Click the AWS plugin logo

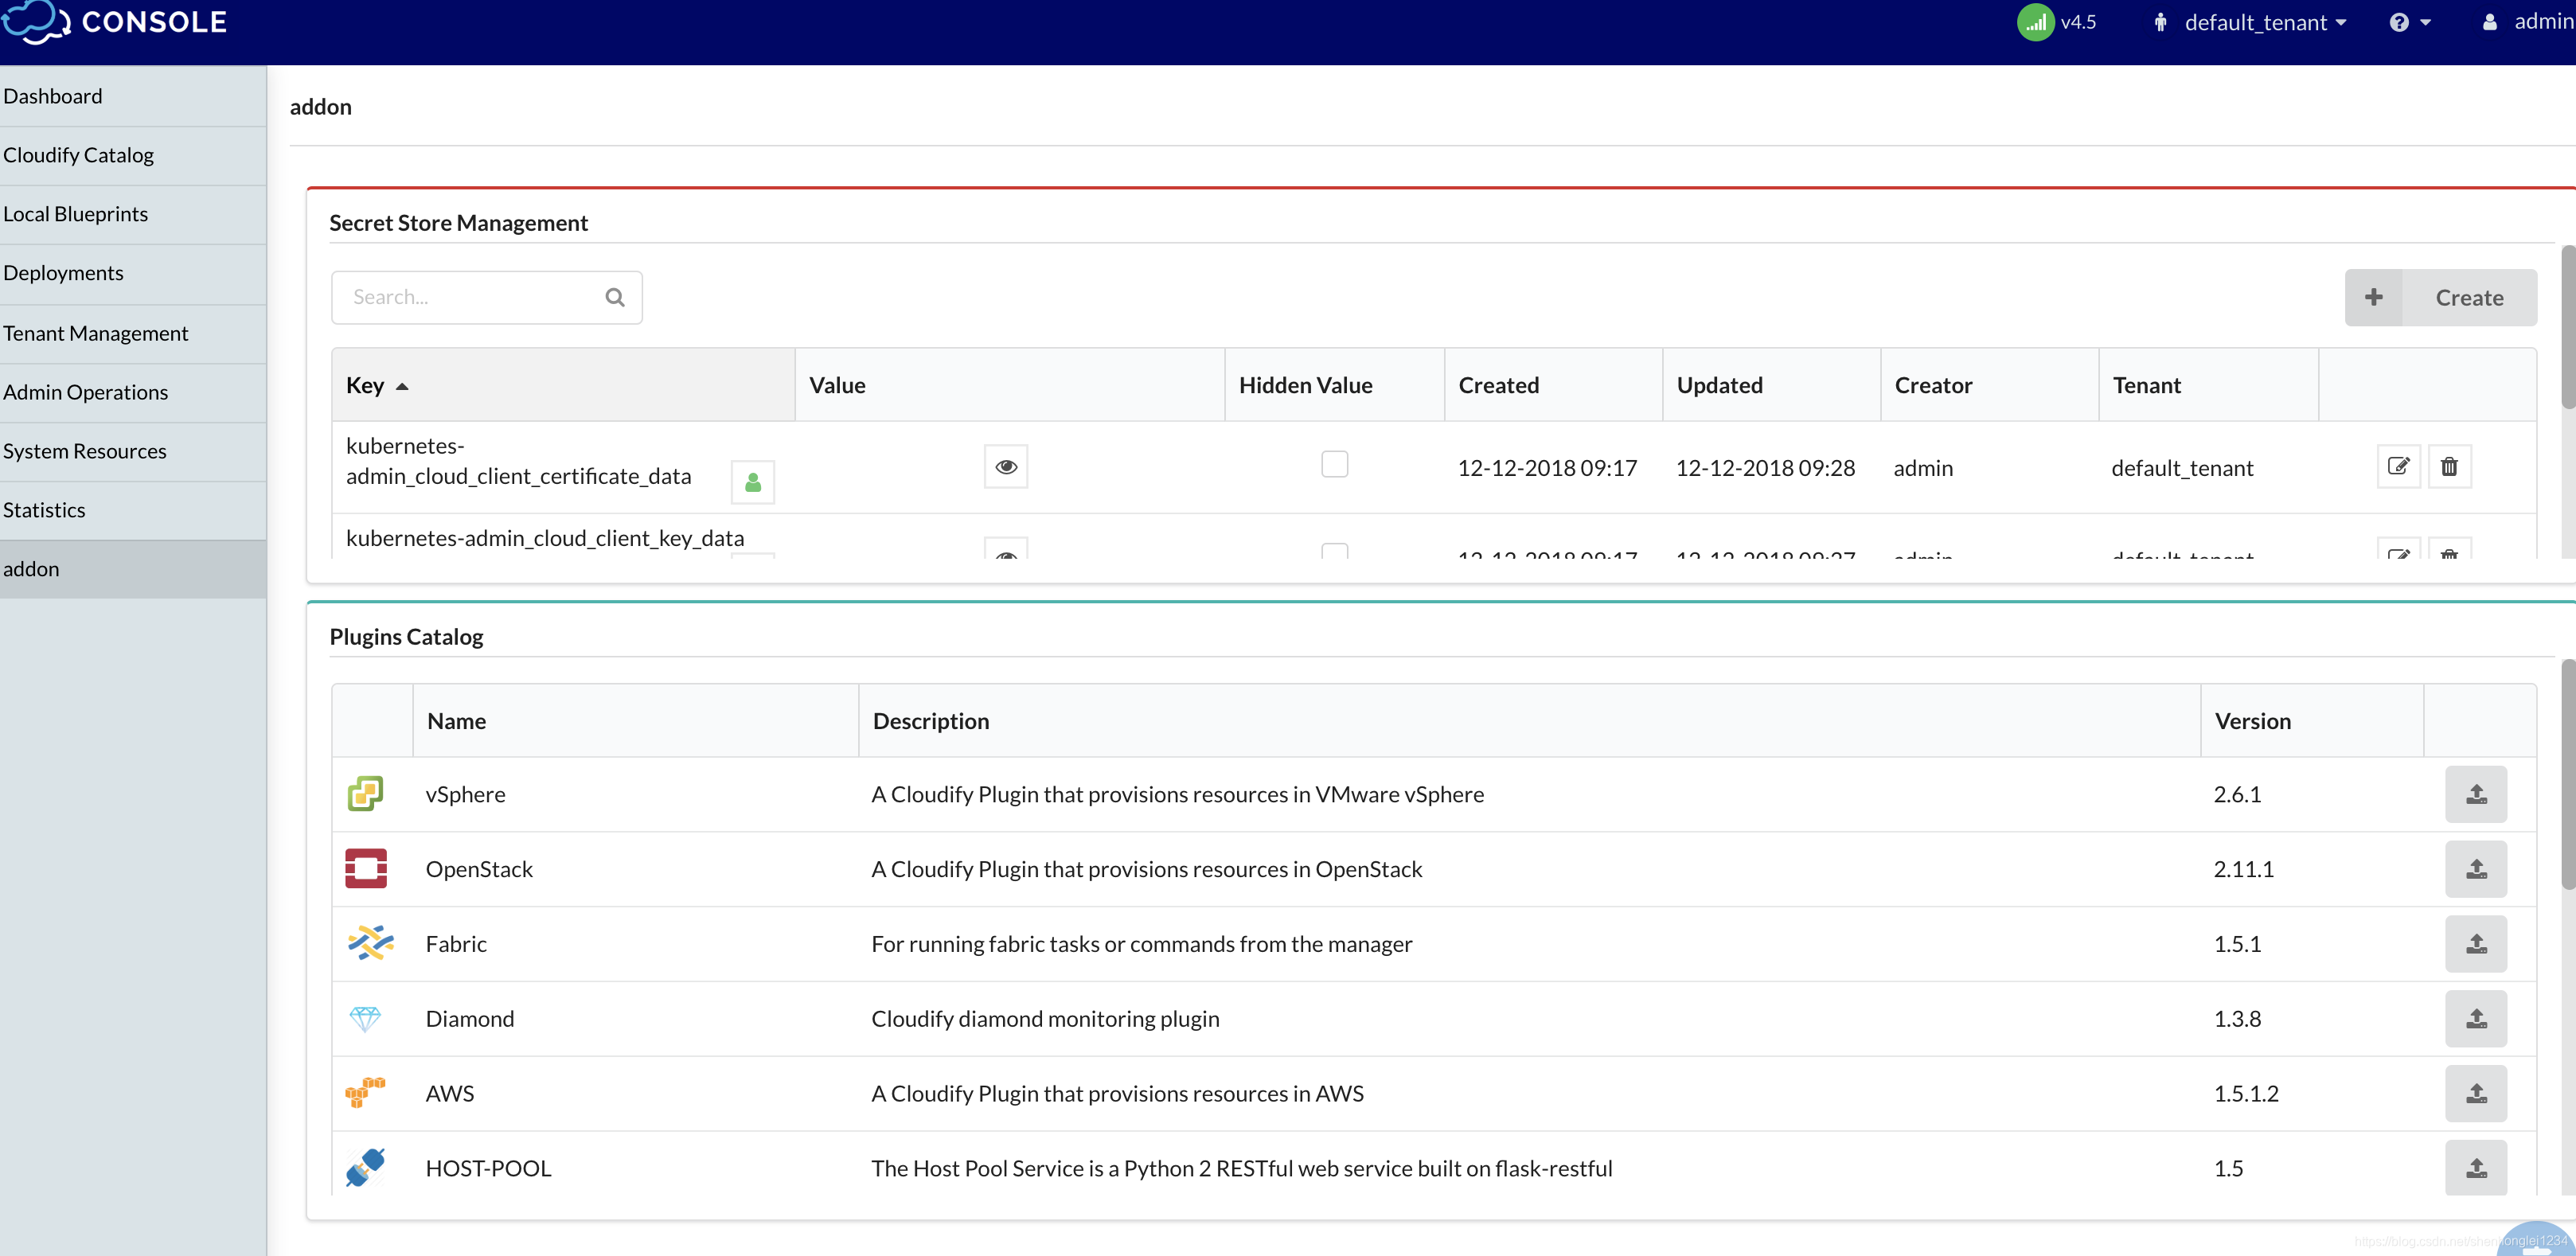(365, 1092)
